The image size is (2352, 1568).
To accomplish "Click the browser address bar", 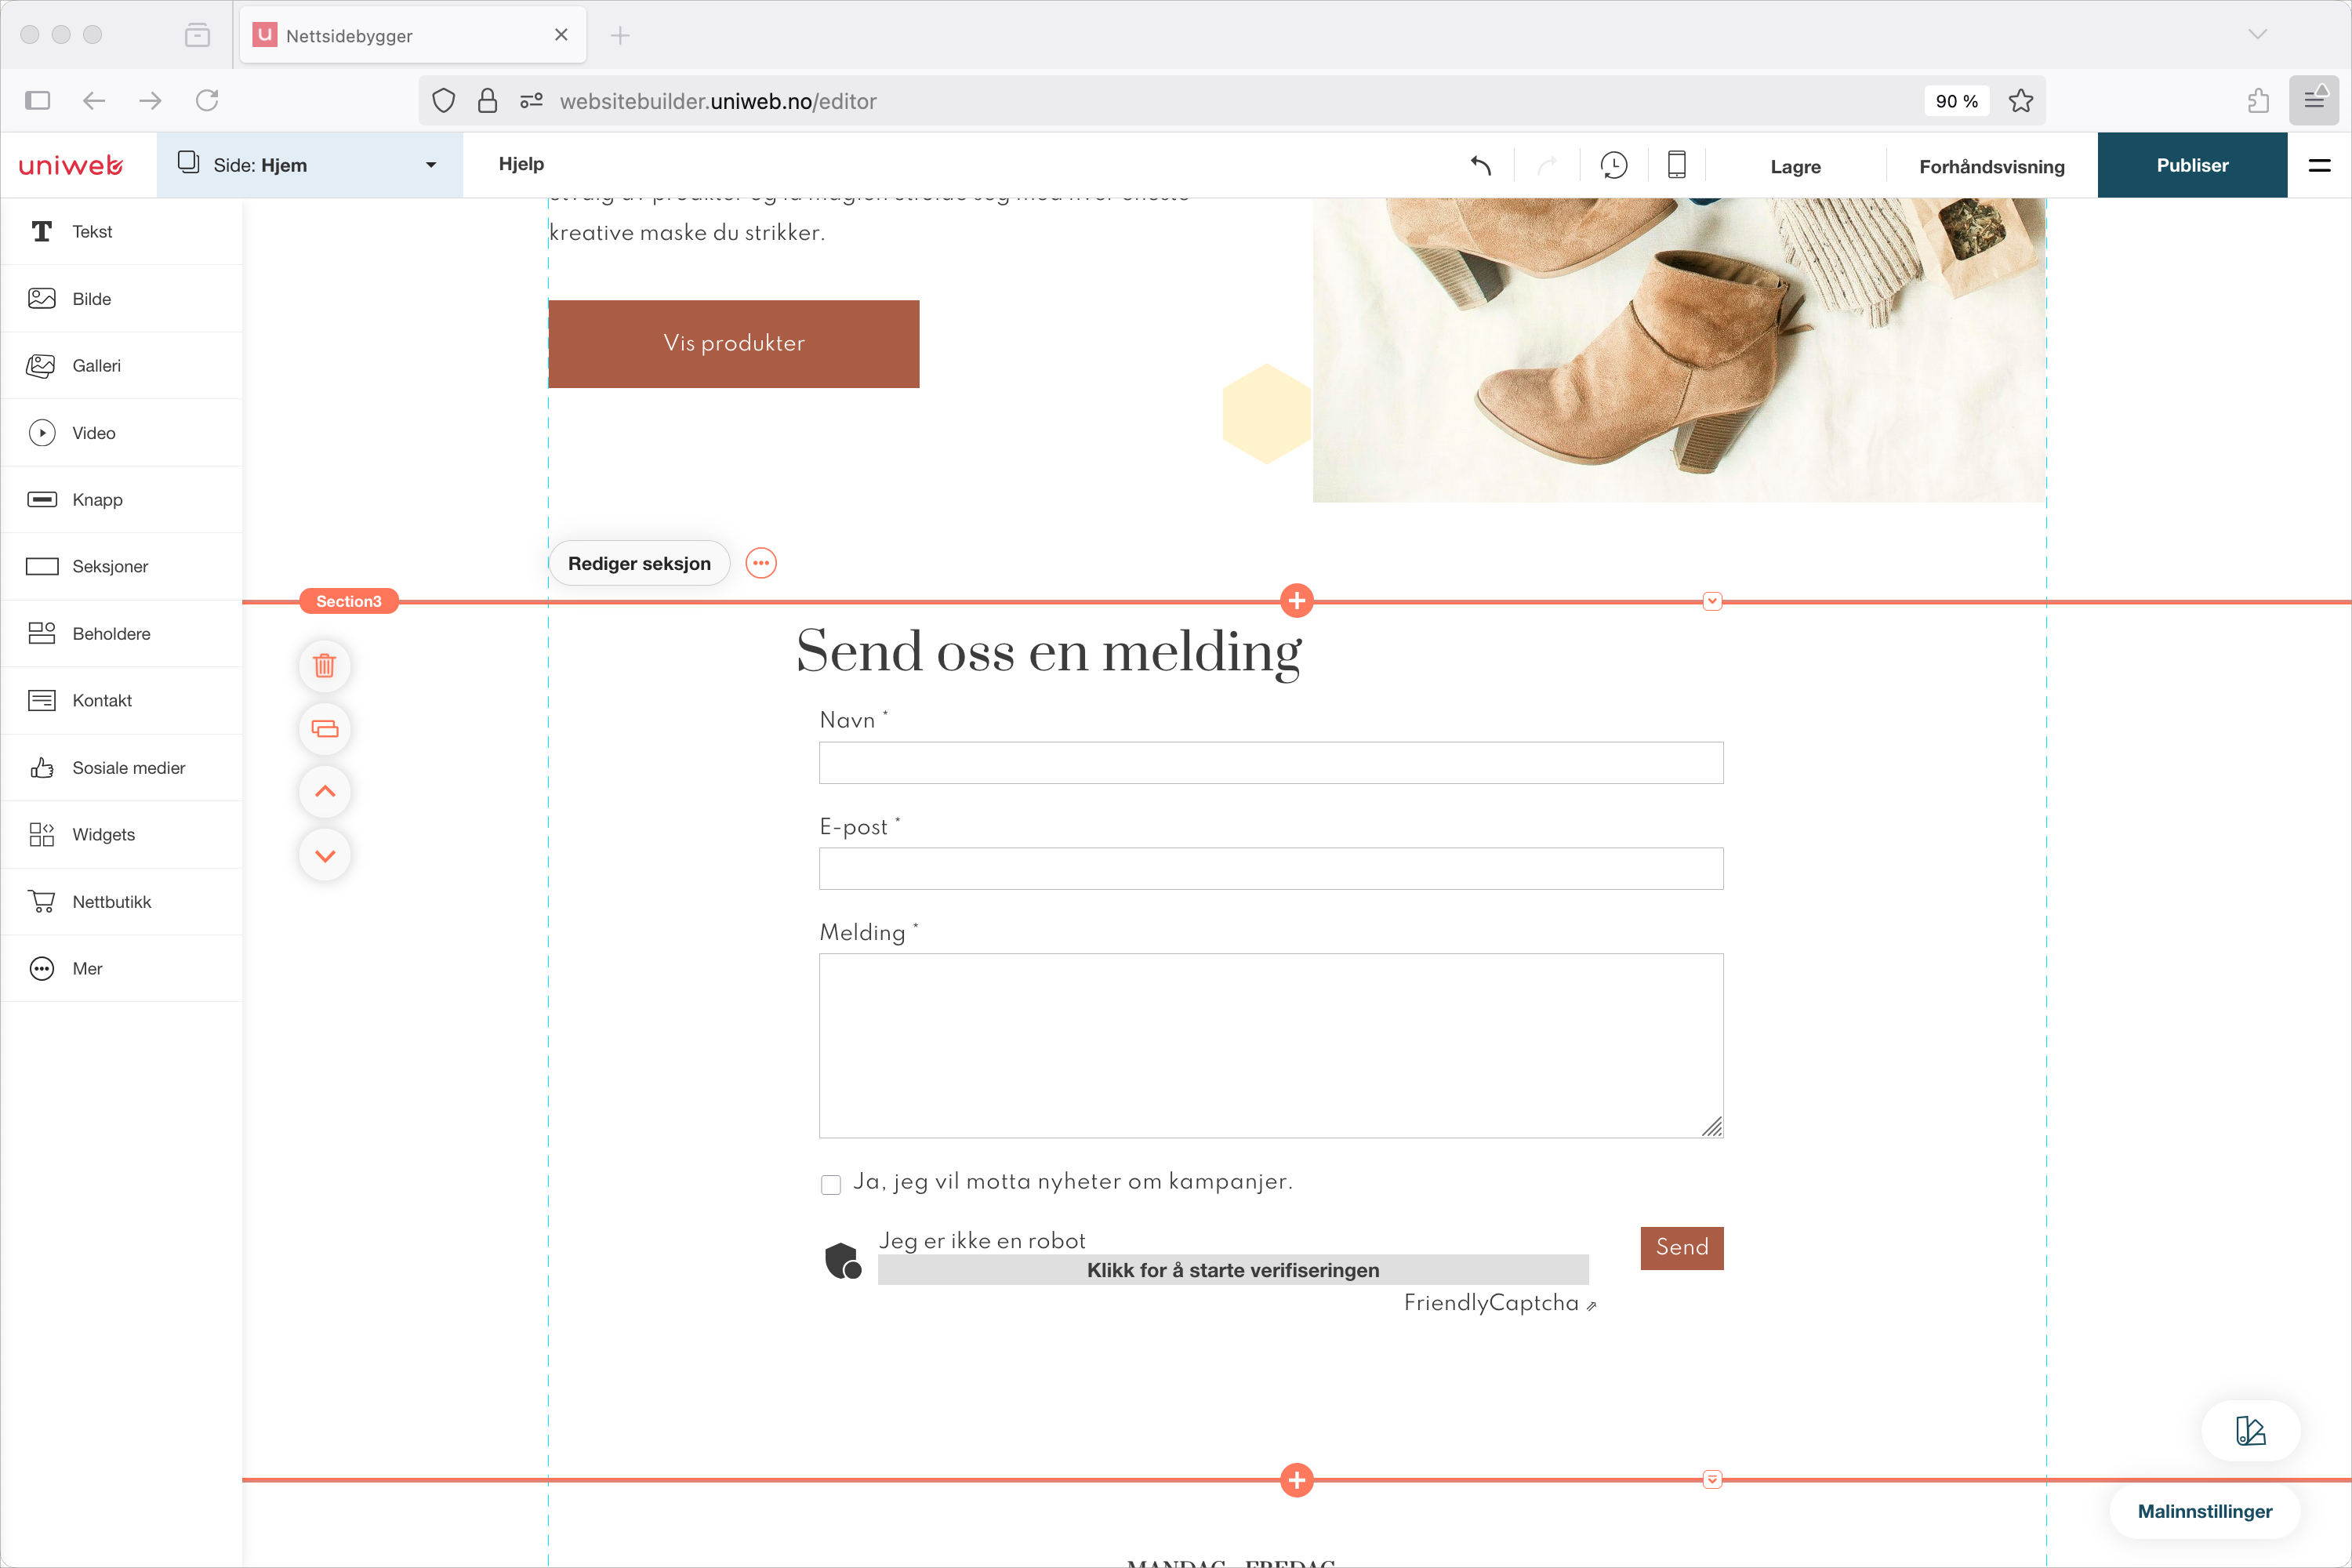I will tap(1231, 101).
